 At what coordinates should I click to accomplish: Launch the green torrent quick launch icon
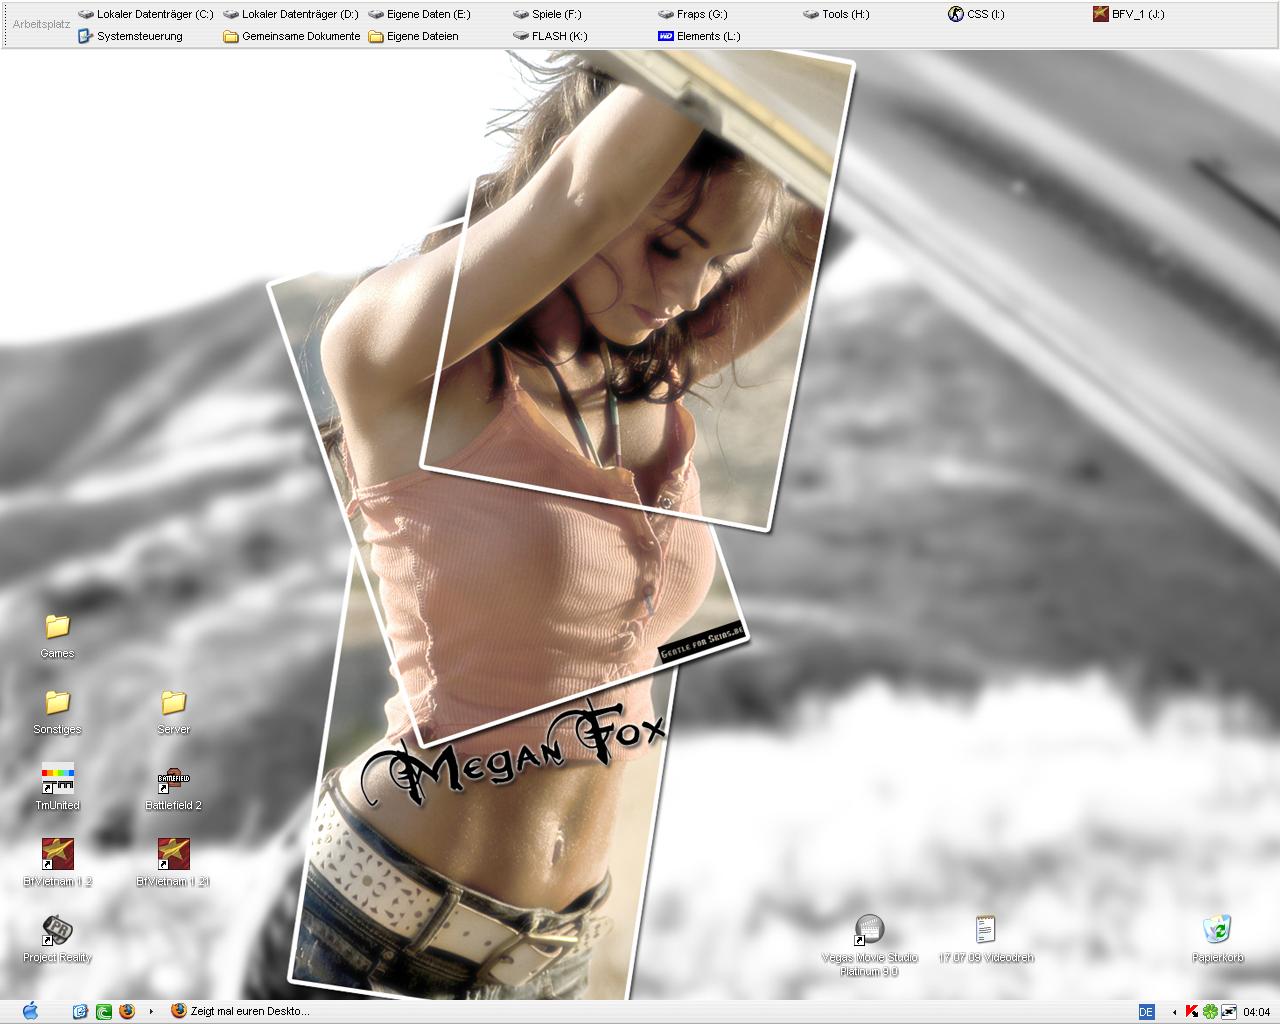click(103, 1011)
